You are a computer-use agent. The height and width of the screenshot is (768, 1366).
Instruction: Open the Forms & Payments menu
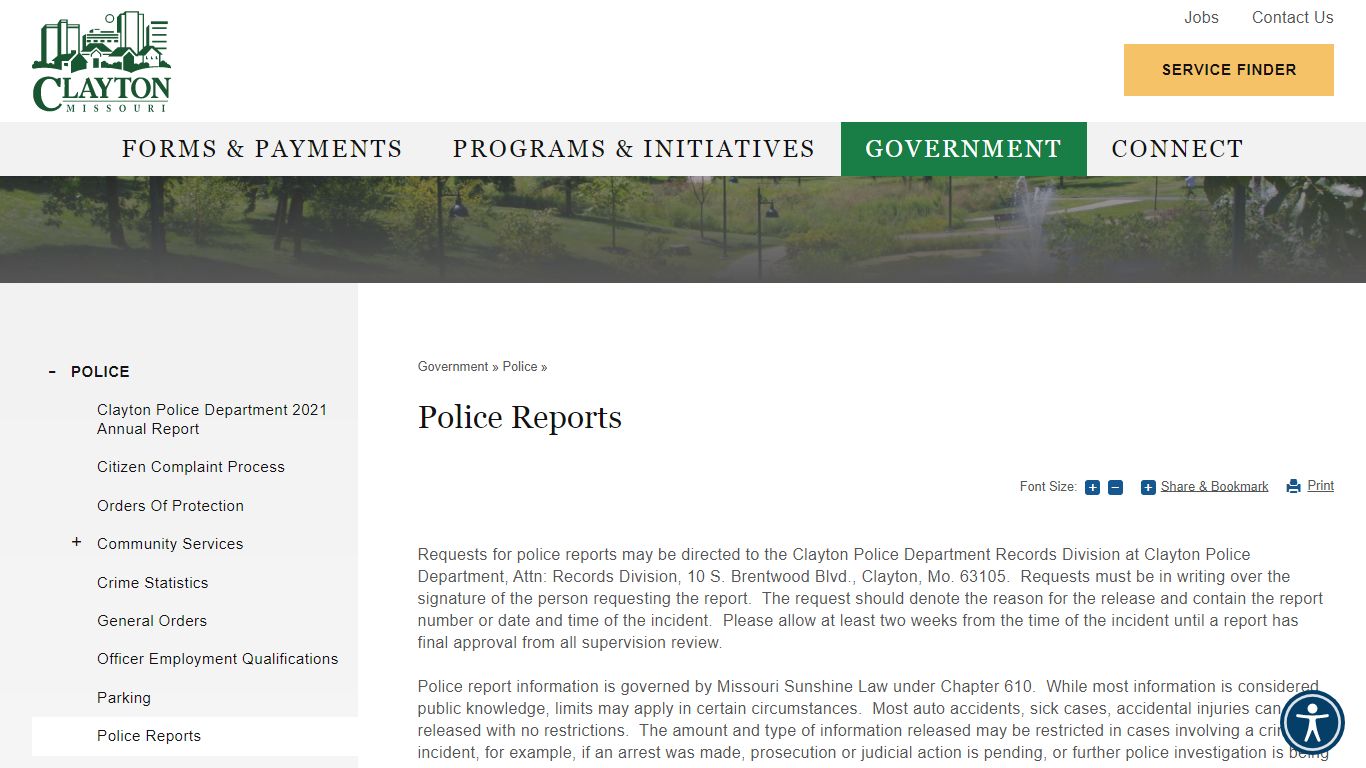262,149
